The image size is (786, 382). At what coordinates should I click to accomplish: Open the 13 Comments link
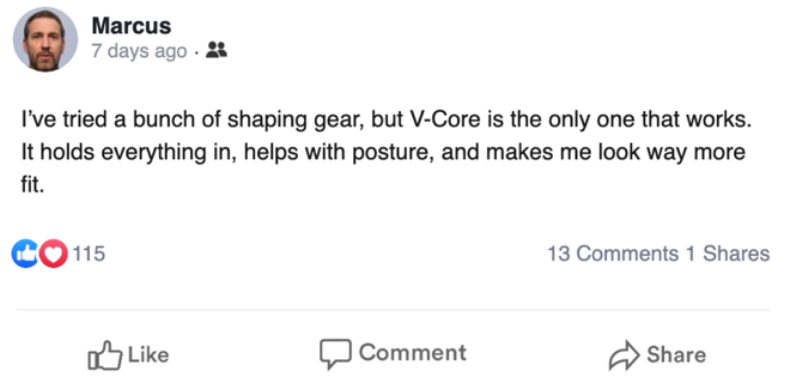[613, 254]
